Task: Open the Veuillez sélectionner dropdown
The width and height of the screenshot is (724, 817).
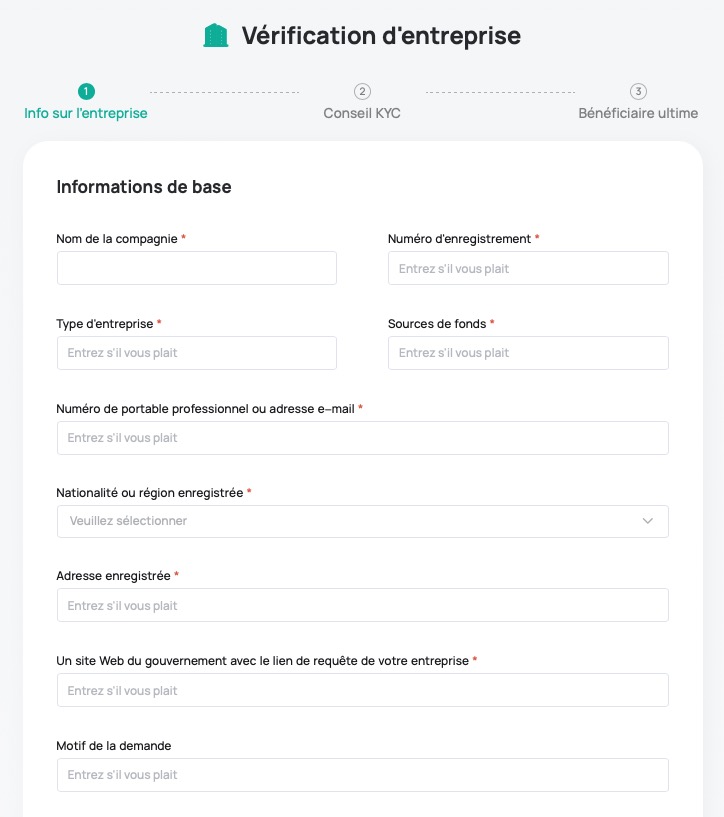Action: (363, 521)
